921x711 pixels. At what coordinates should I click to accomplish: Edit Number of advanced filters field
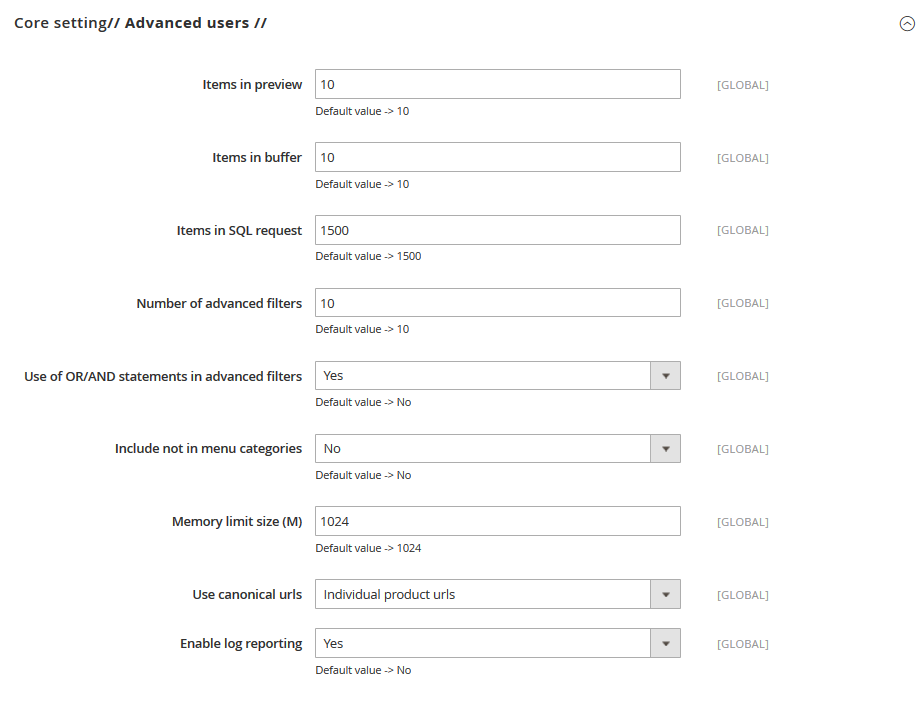click(498, 303)
